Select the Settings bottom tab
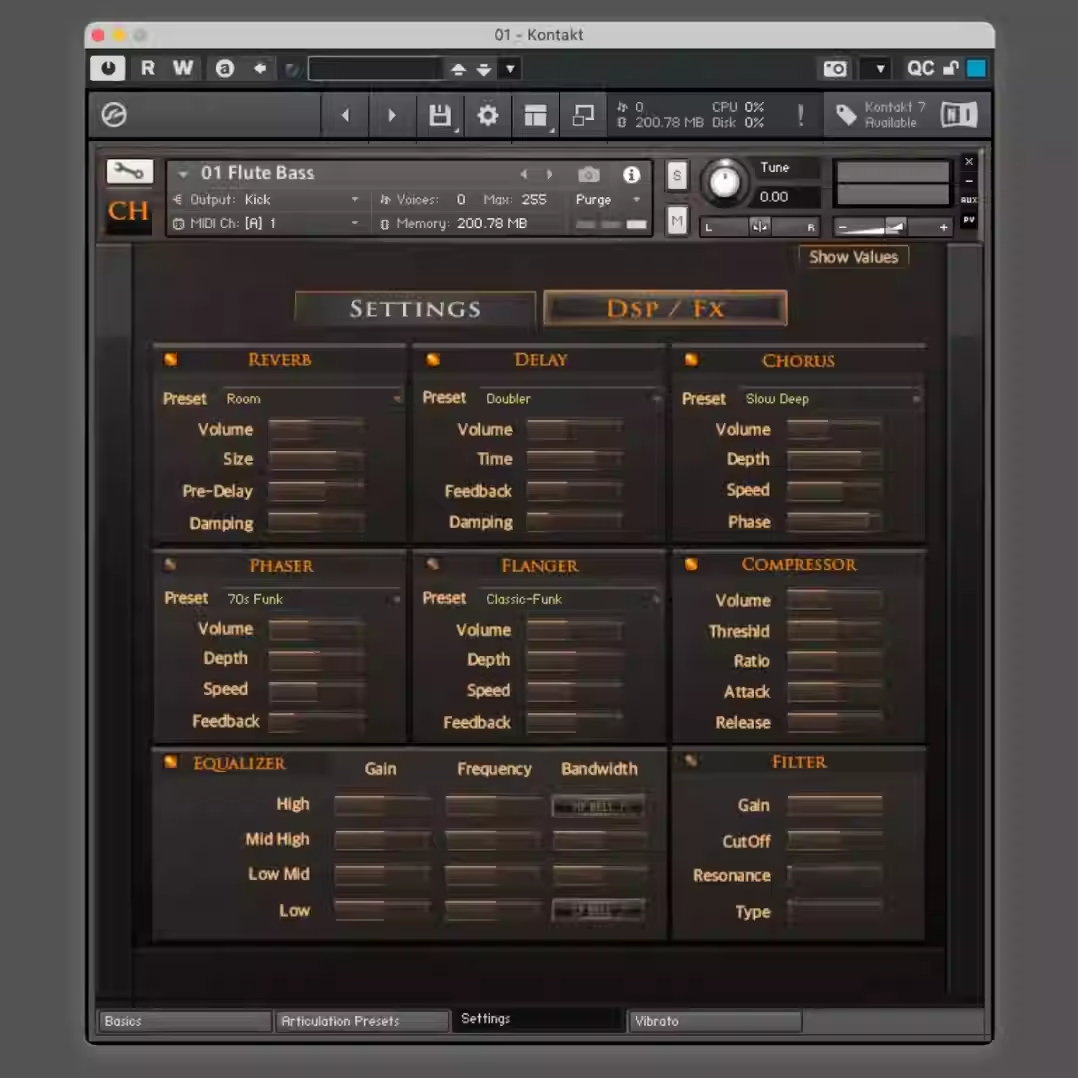This screenshot has height=1078, width=1078. coord(538,1020)
